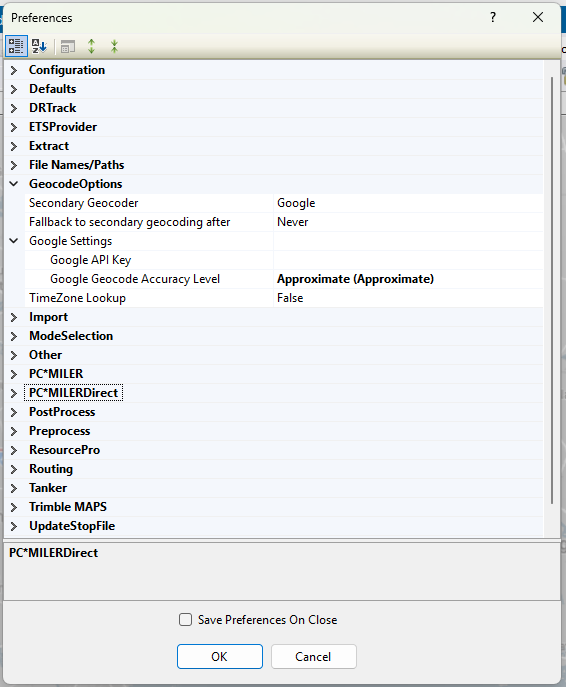Expand the PC*MILERDirect category chevron

pyautogui.click(x=14, y=393)
